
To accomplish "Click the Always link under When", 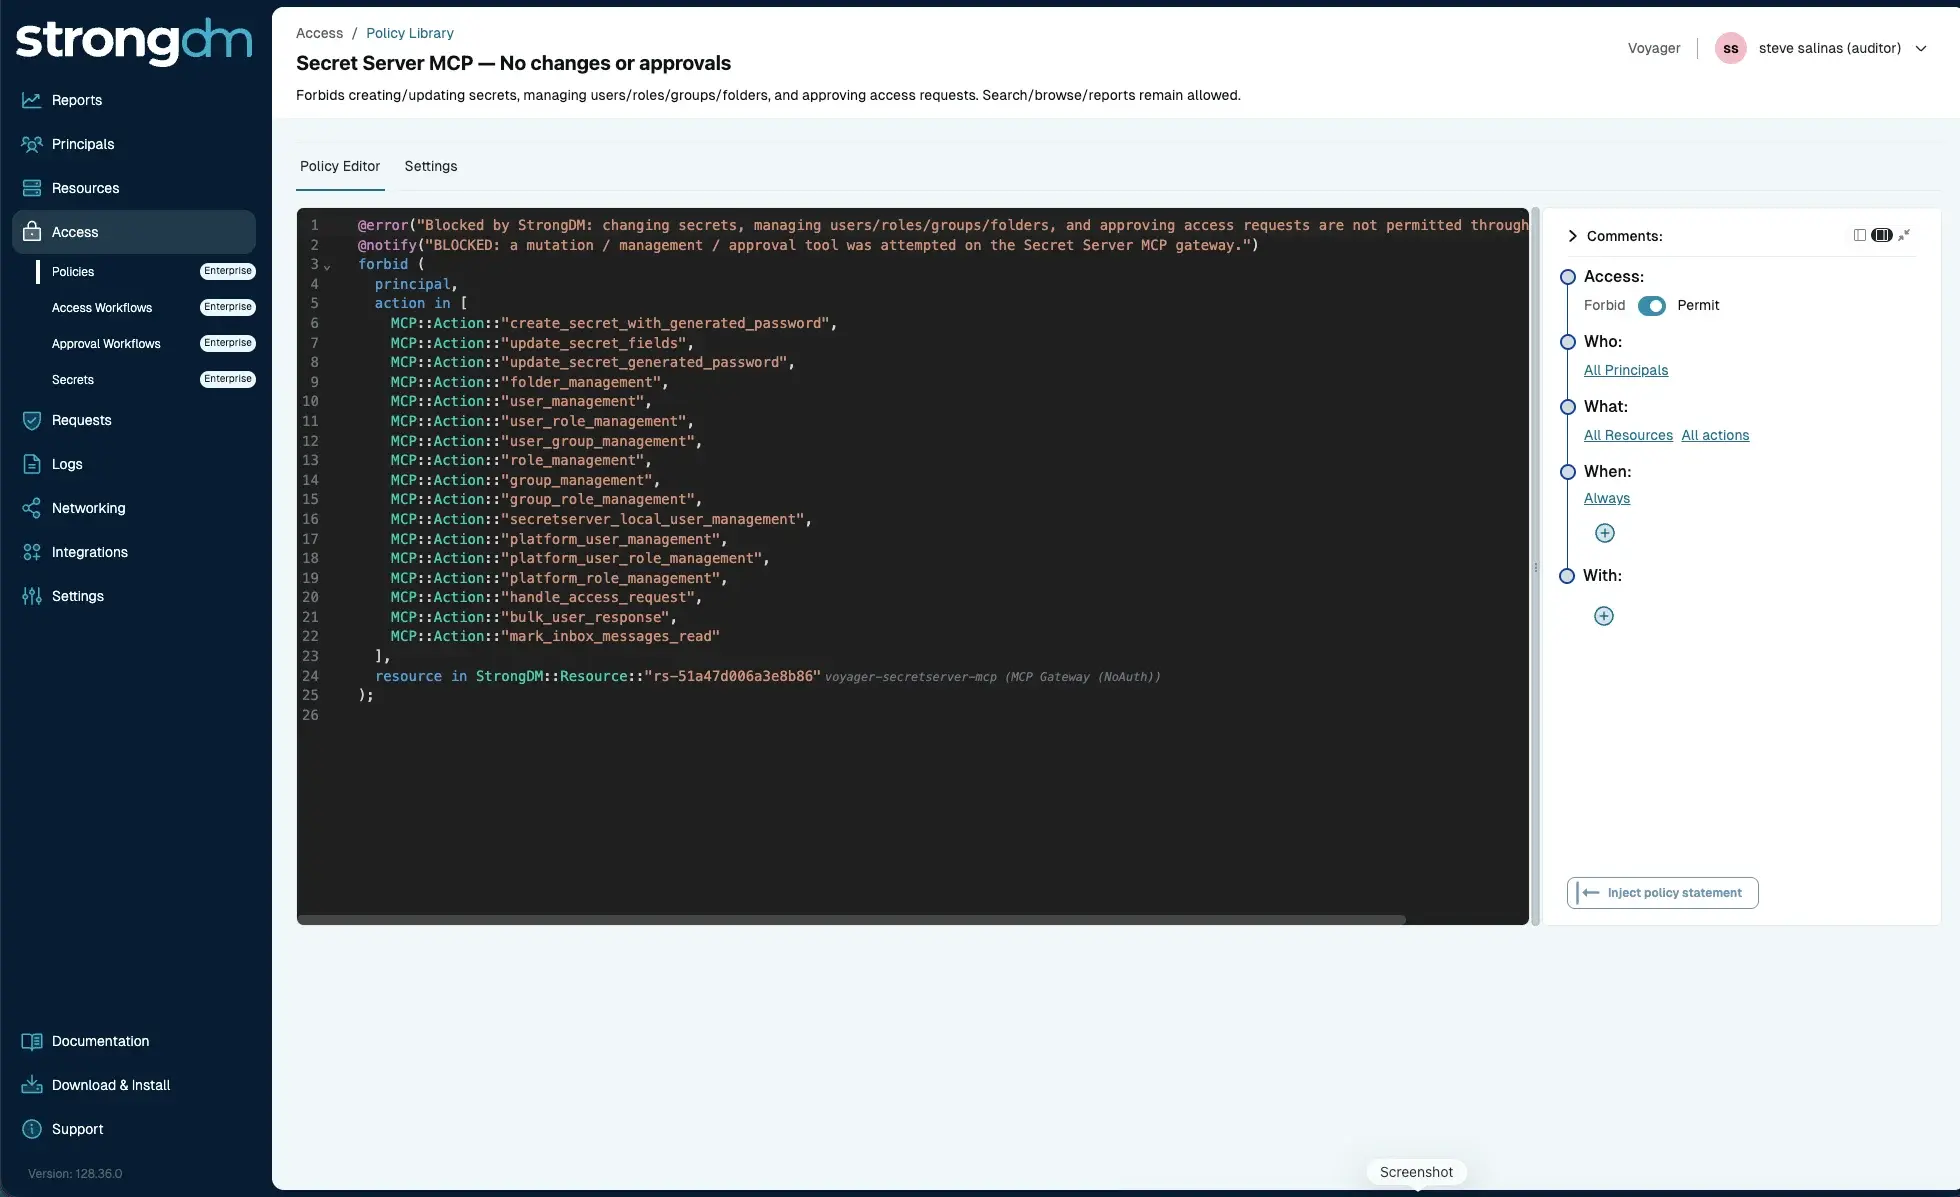I will [1607, 498].
